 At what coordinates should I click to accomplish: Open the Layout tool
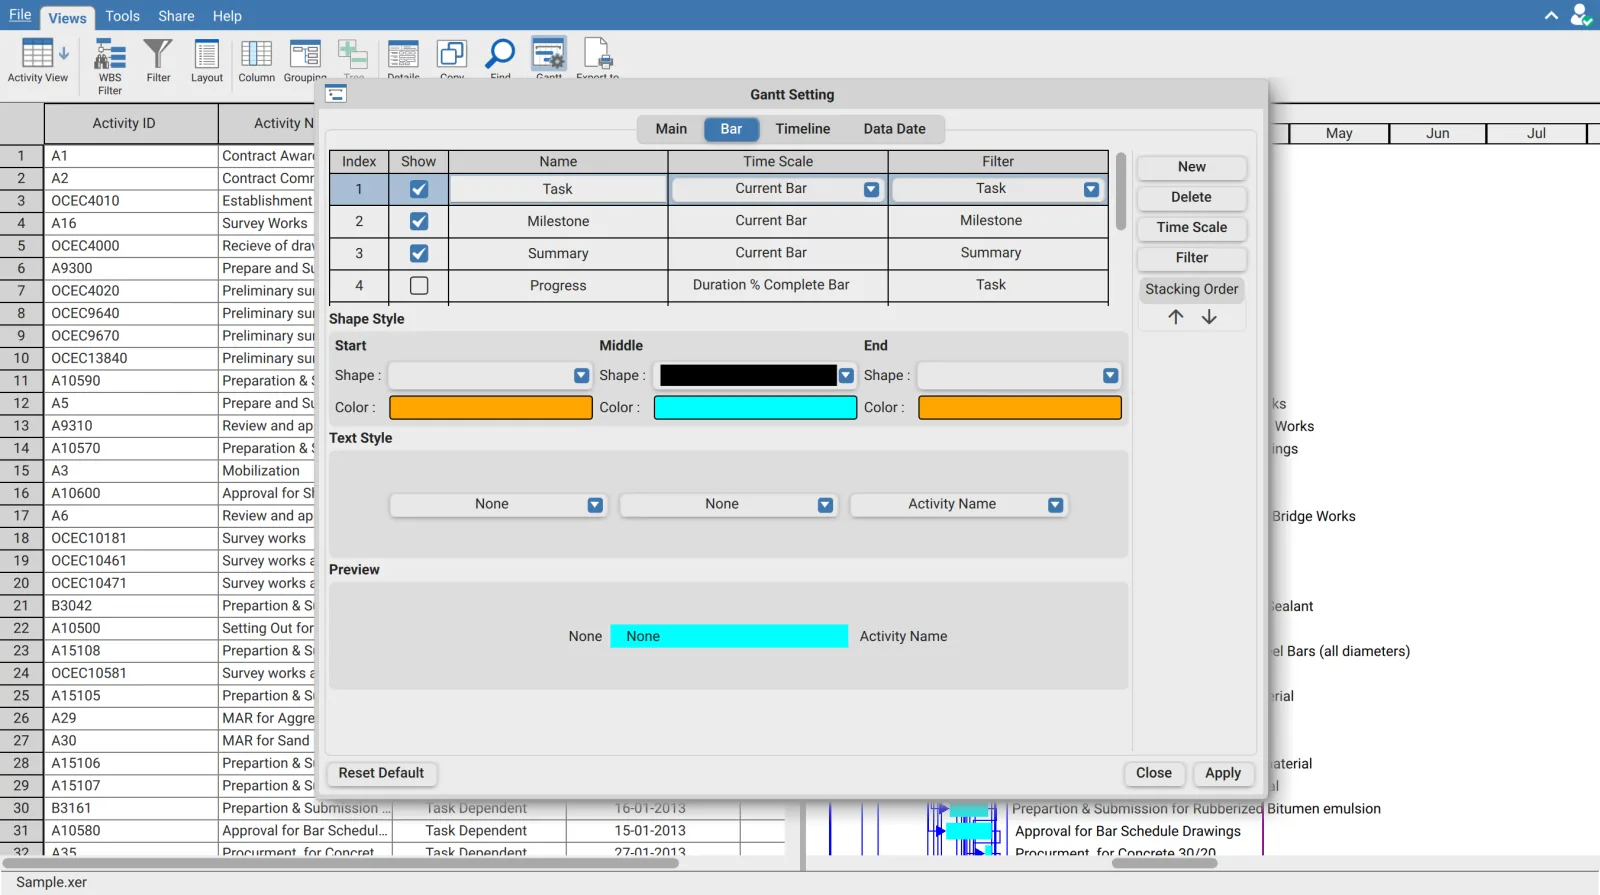click(x=207, y=60)
